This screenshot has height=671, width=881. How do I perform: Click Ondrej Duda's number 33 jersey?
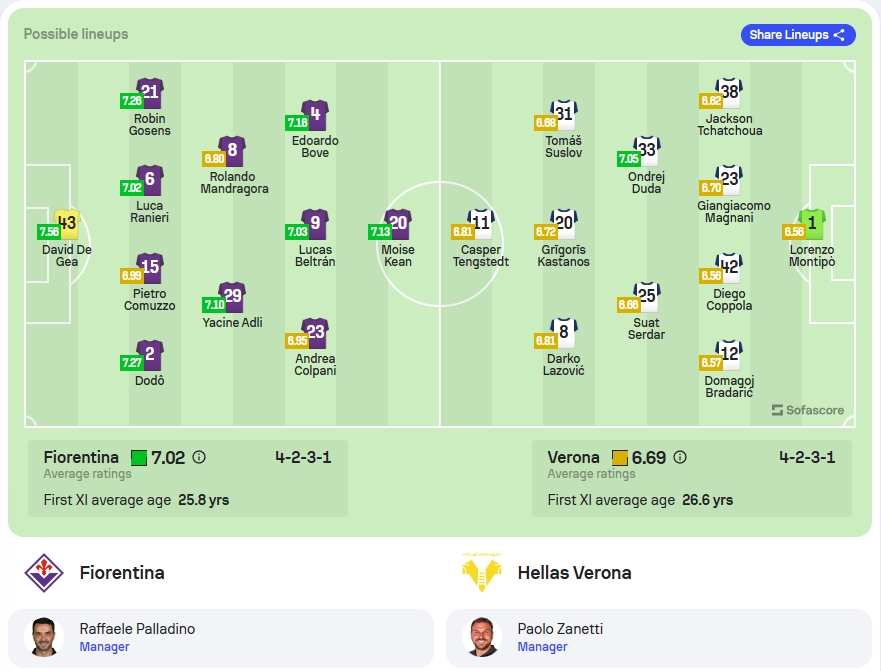coord(647,151)
